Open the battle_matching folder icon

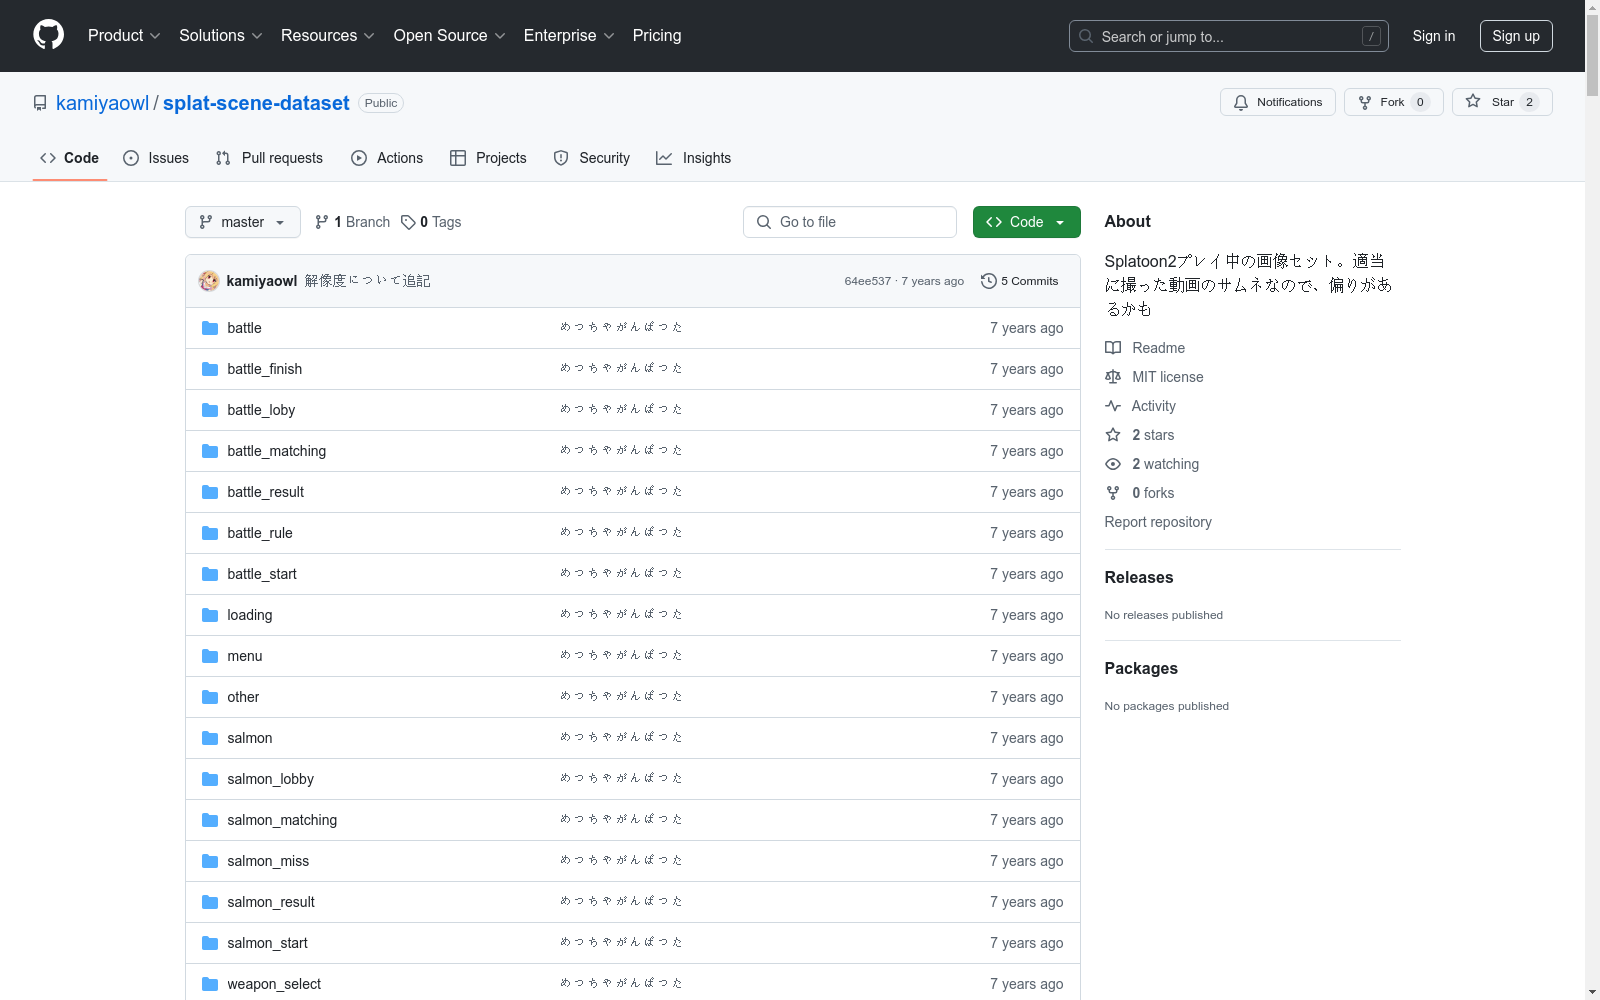210,451
